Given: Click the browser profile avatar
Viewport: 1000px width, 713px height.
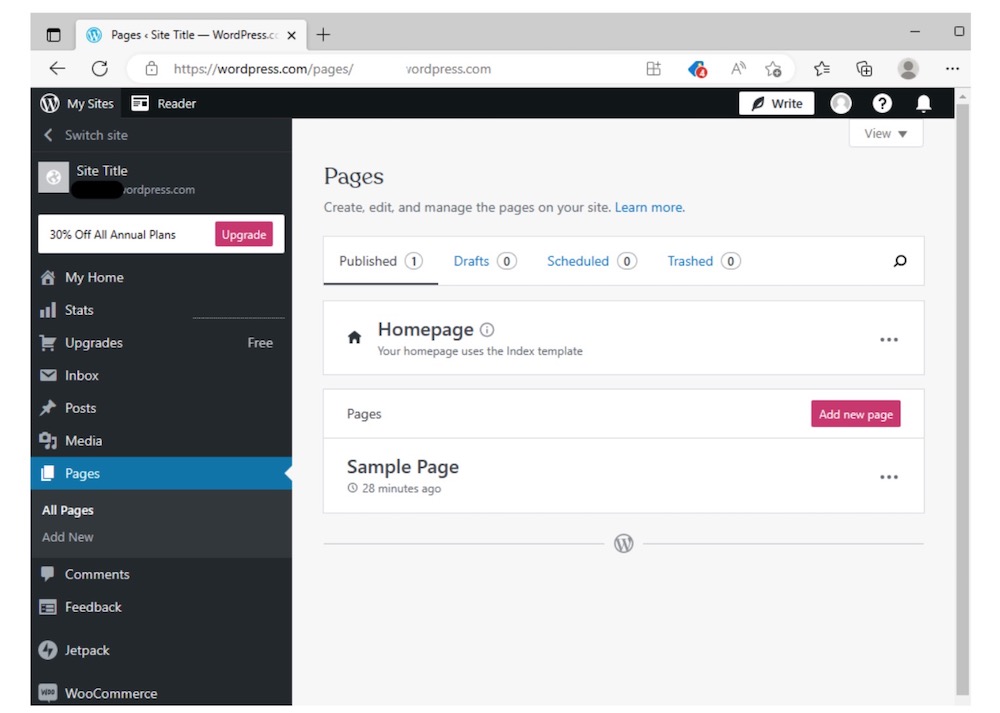Looking at the screenshot, I should pyautogui.click(x=908, y=69).
